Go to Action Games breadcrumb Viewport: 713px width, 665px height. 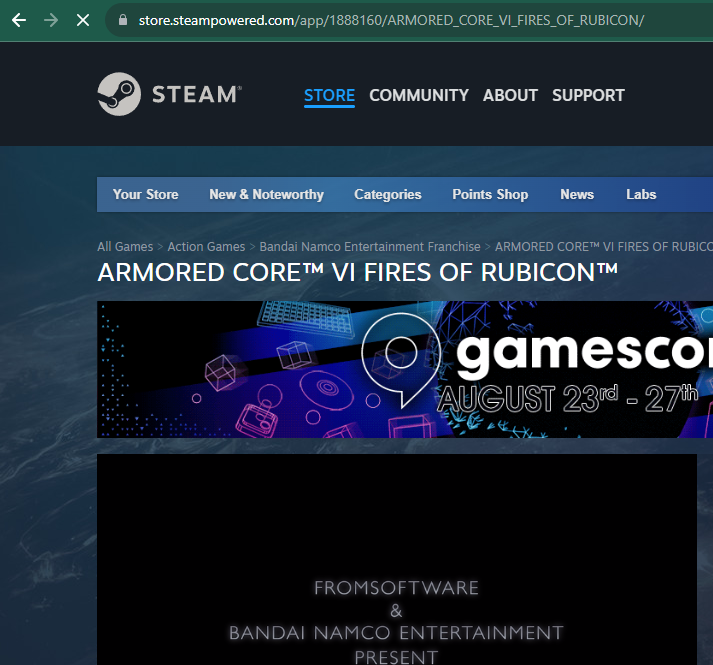pyautogui.click(x=206, y=247)
